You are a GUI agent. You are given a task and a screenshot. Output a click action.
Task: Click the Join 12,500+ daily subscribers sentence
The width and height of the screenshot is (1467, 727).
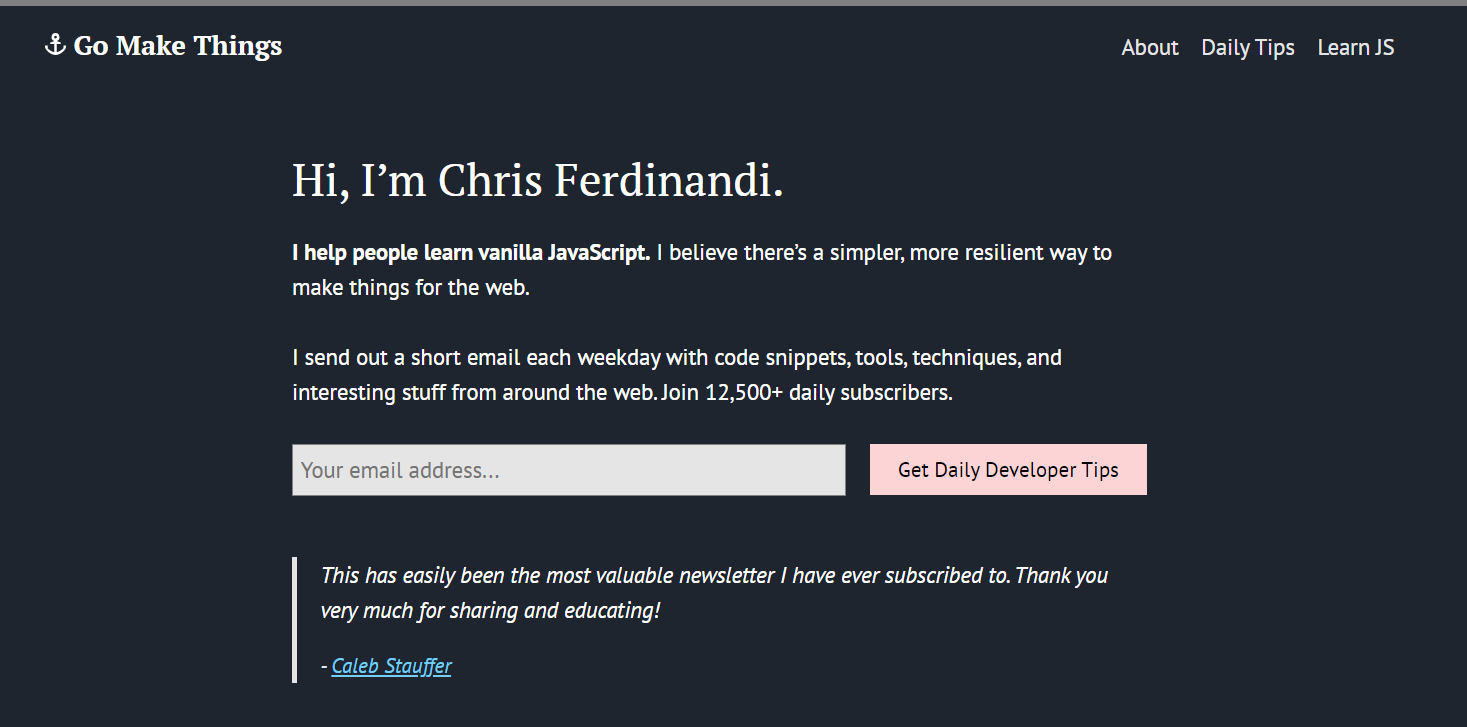pyautogui.click(x=807, y=393)
